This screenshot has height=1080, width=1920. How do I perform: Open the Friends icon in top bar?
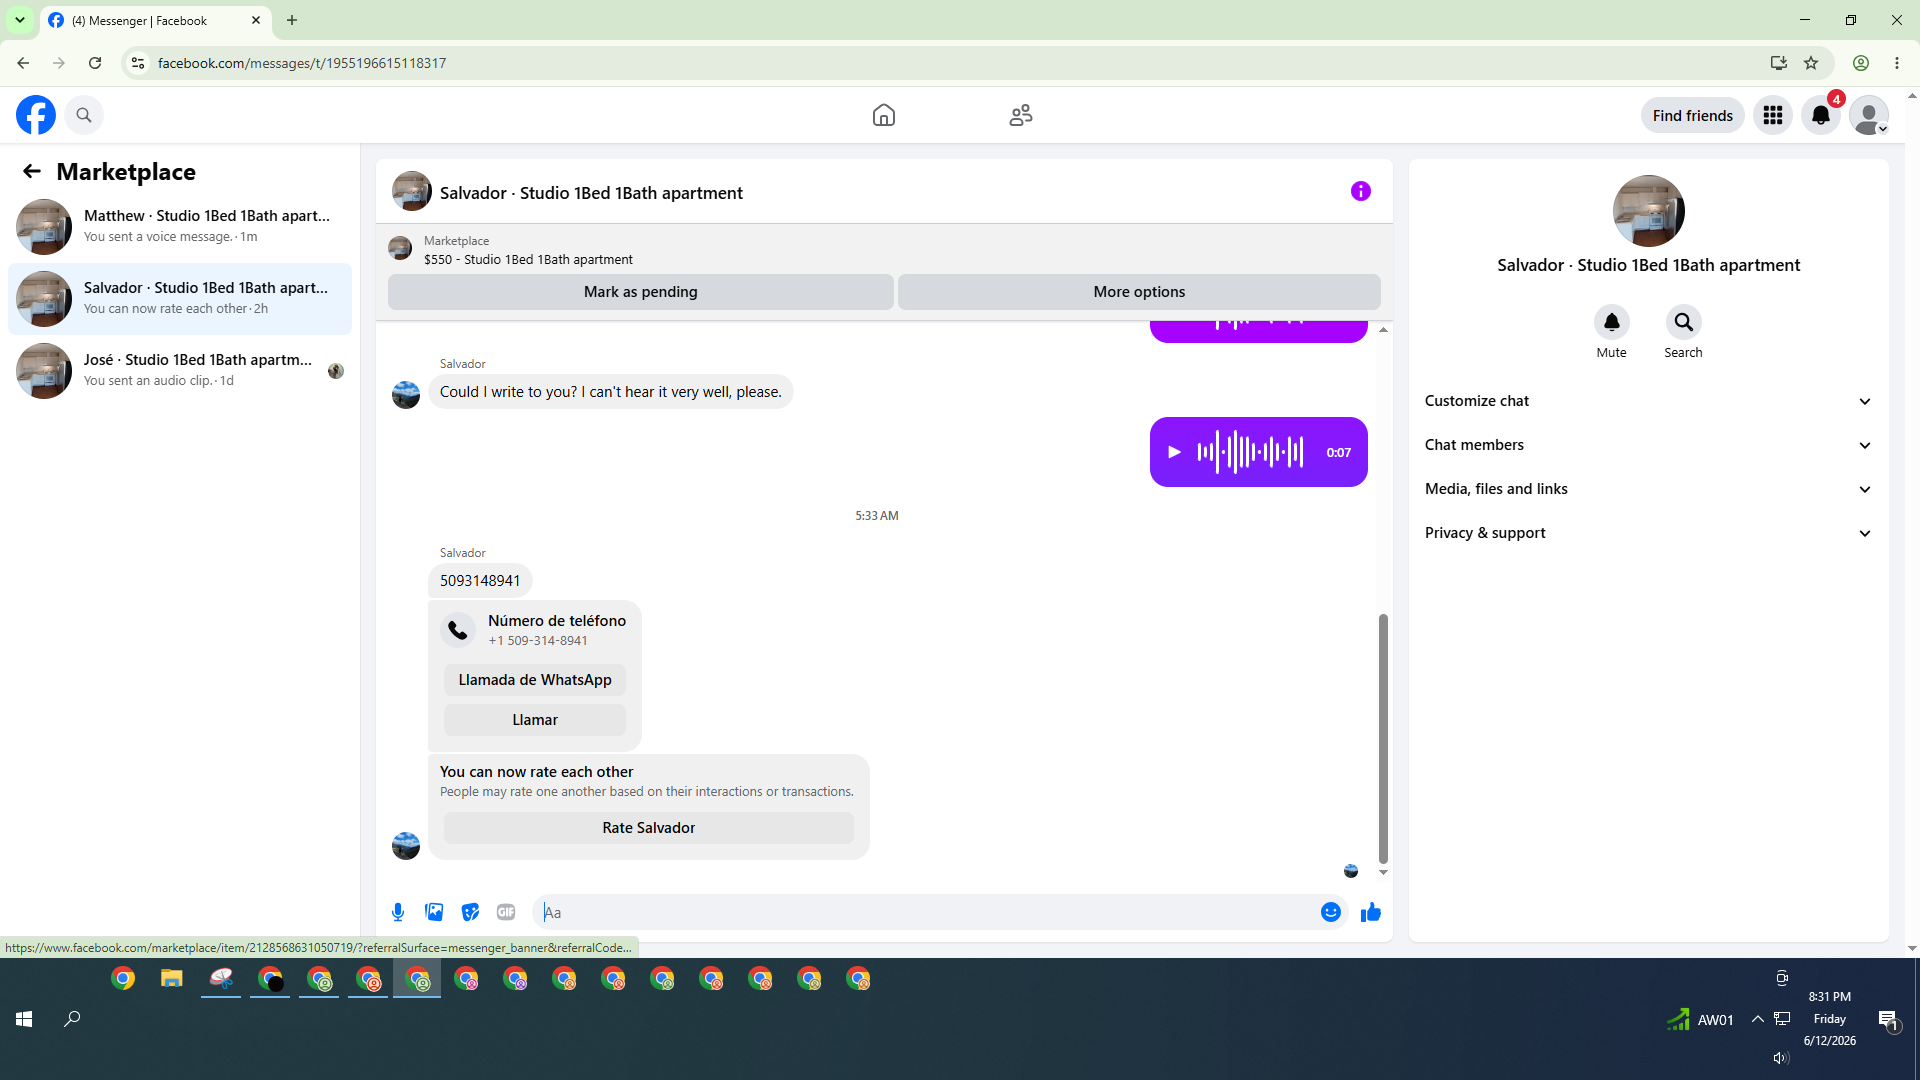tap(1021, 115)
